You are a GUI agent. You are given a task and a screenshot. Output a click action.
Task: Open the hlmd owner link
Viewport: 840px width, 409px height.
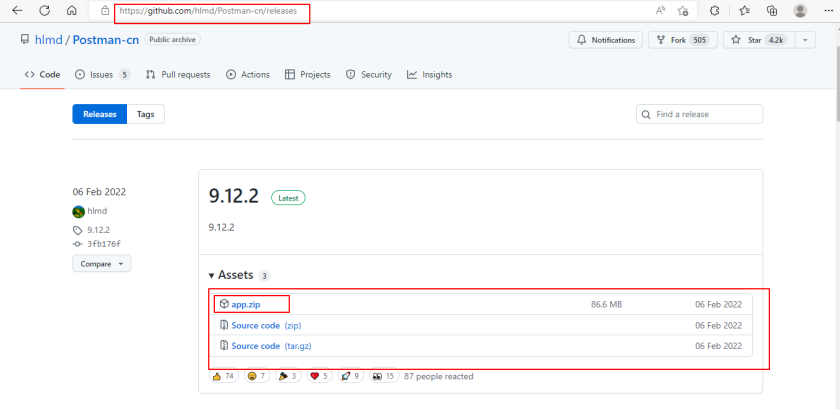coord(48,40)
